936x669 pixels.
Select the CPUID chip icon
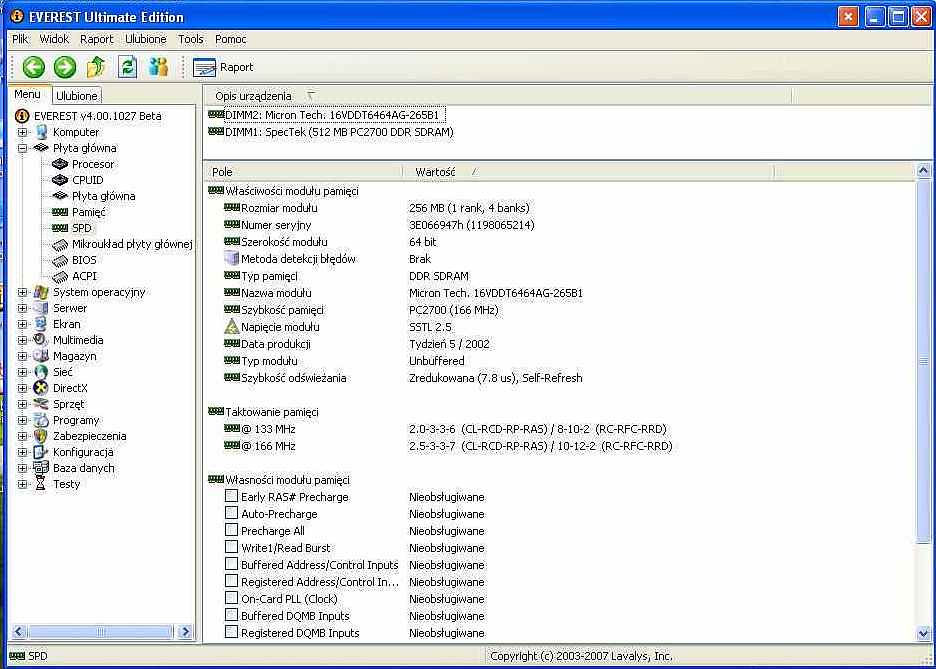click(x=60, y=180)
